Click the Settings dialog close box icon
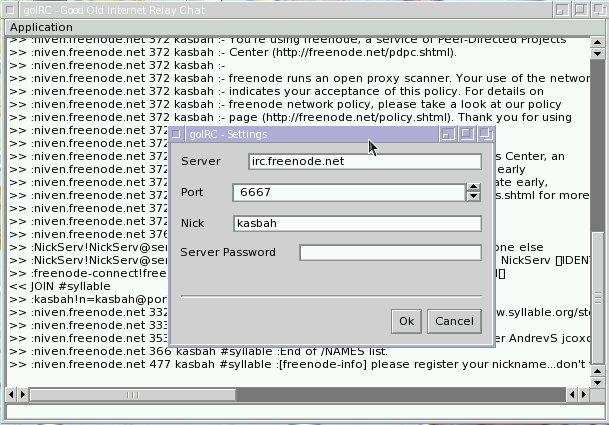The width and height of the screenshot is (609, 425). 176,134
